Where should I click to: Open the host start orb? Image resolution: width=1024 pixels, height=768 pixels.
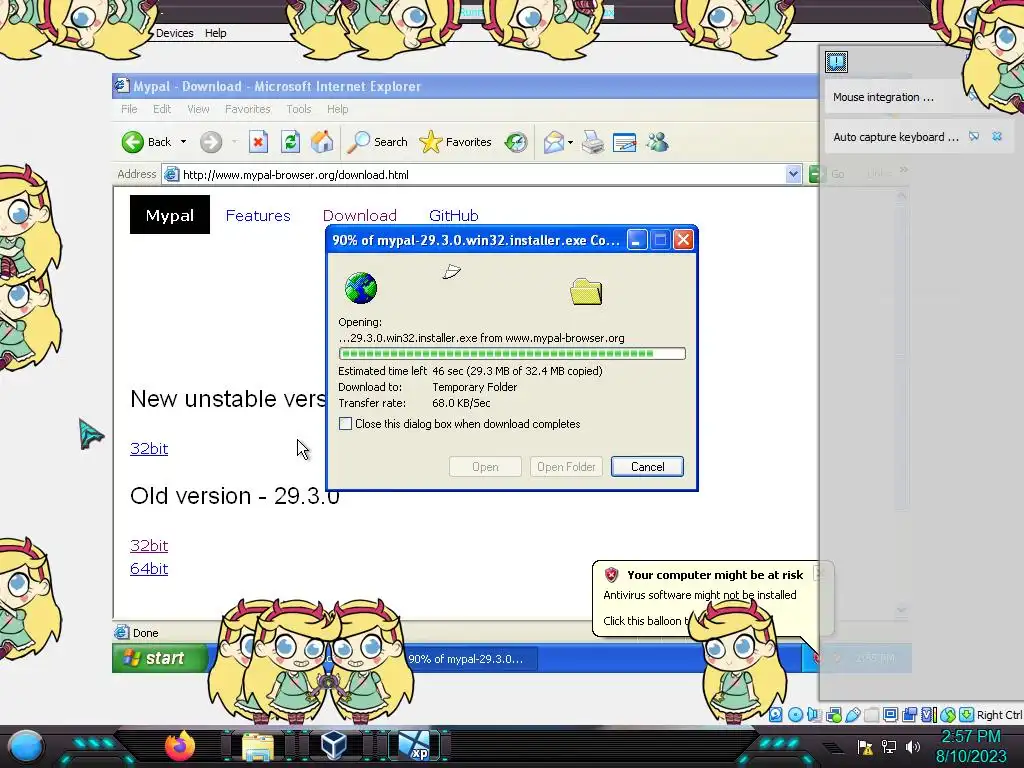(26, 746)
